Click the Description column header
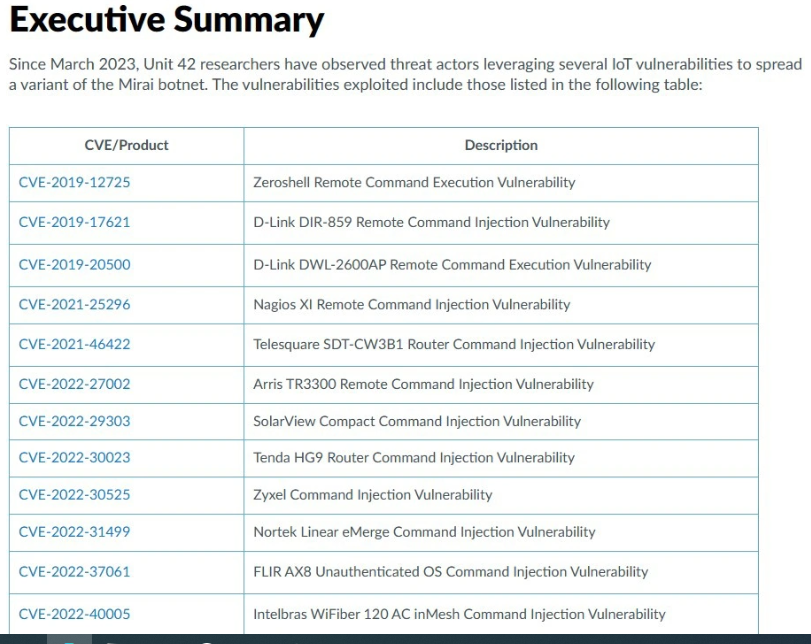This screenshot has height=644, width=811. pos(501,145)
